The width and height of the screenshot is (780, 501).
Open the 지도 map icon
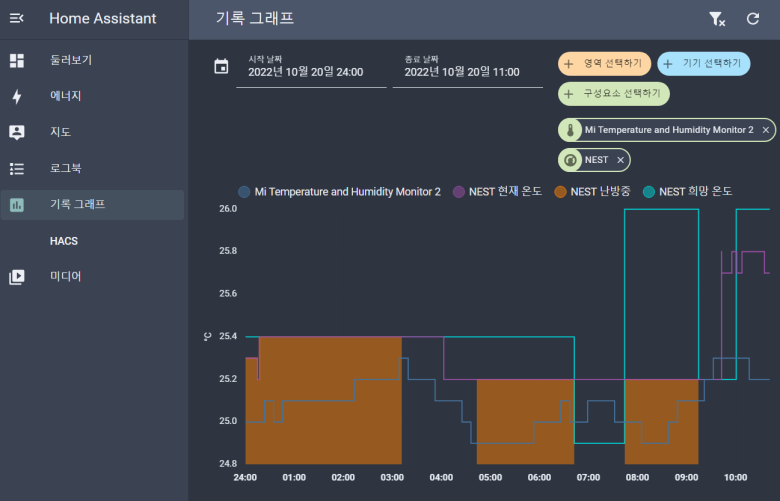click(17, 132)
